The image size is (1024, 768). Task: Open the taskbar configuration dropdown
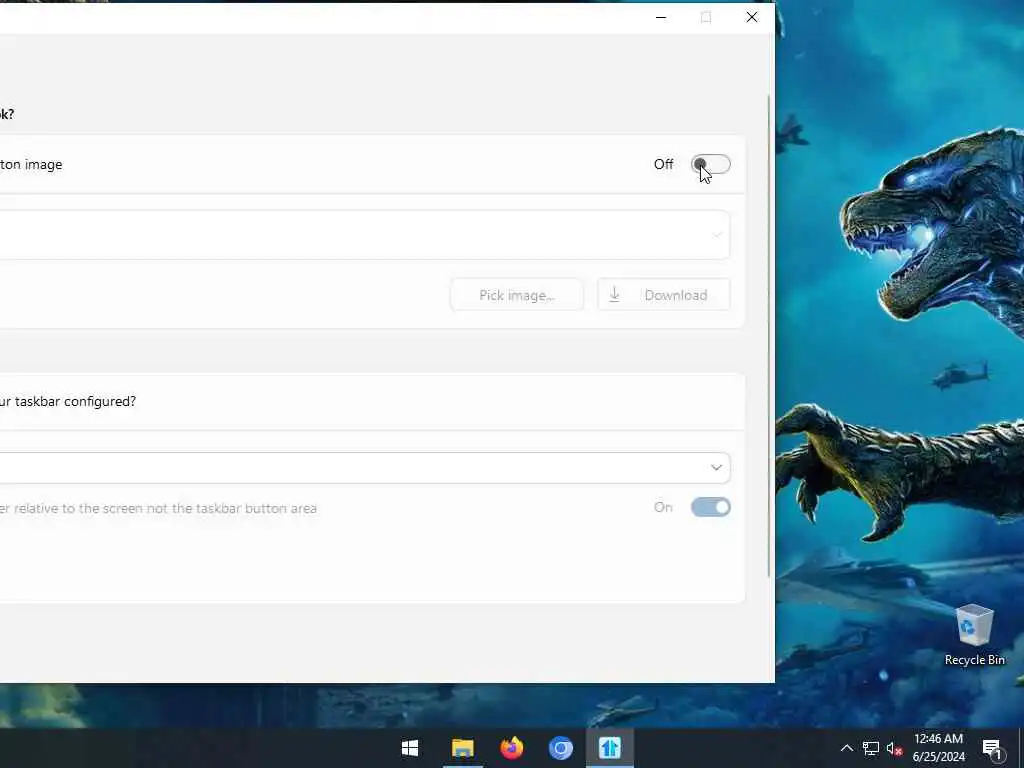[364, 468]
